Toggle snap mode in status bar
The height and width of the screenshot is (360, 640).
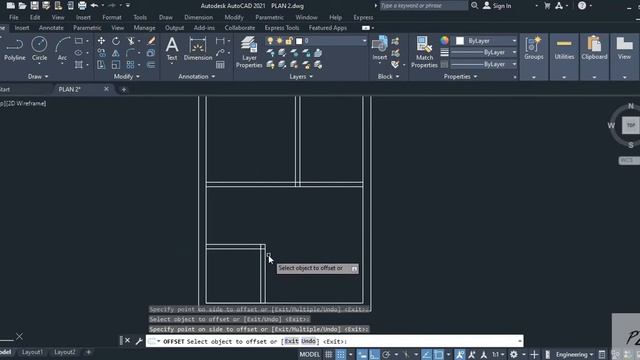pyautogui.click(x=341, y=354)
